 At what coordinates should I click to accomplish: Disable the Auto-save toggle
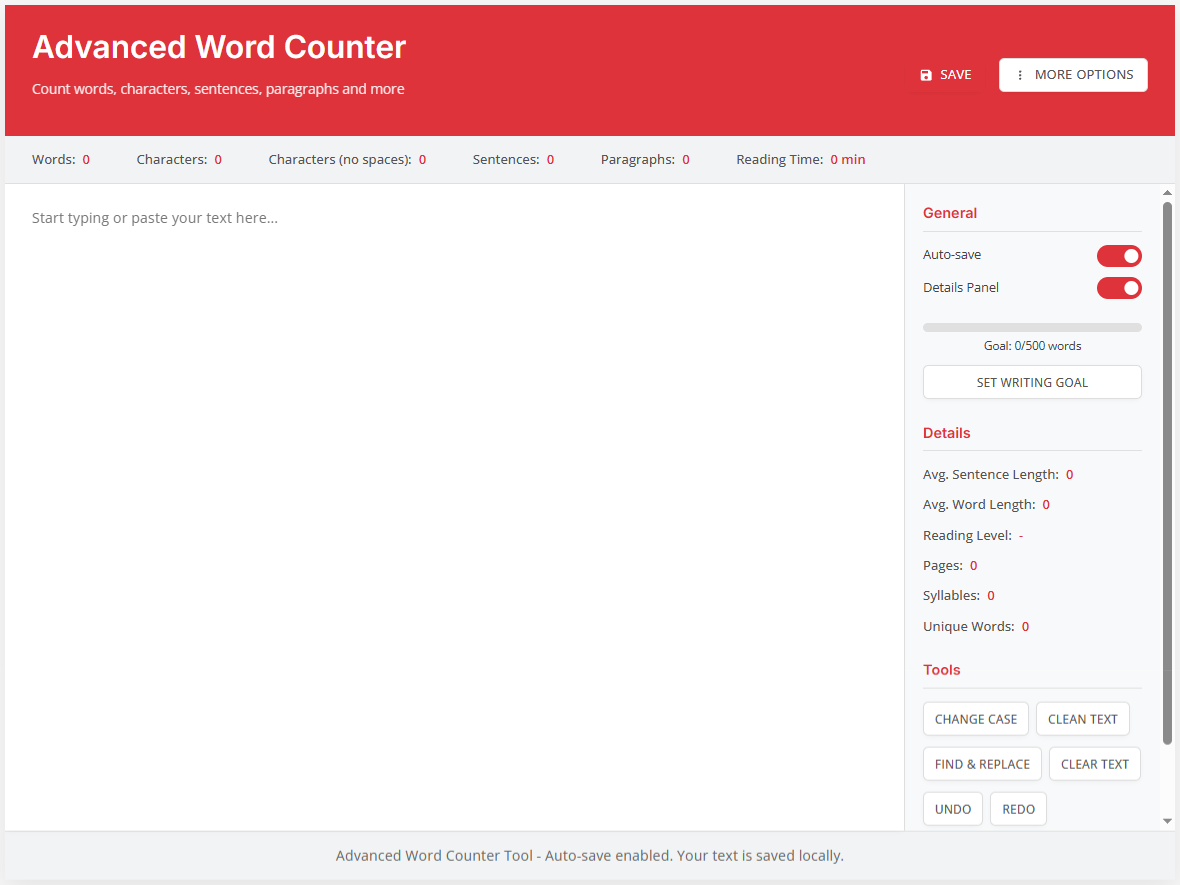coord(1119,255)
